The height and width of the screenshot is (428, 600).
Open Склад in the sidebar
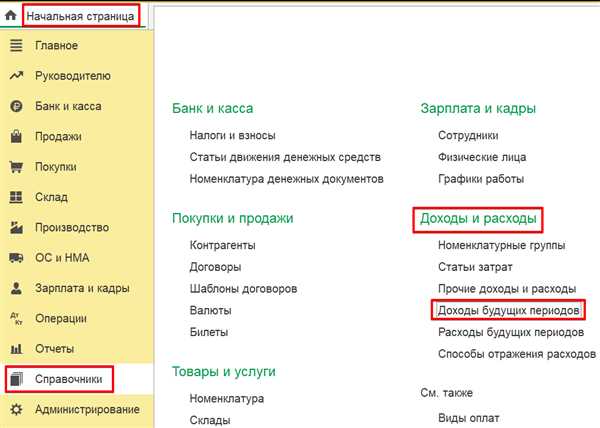[51, 197]
